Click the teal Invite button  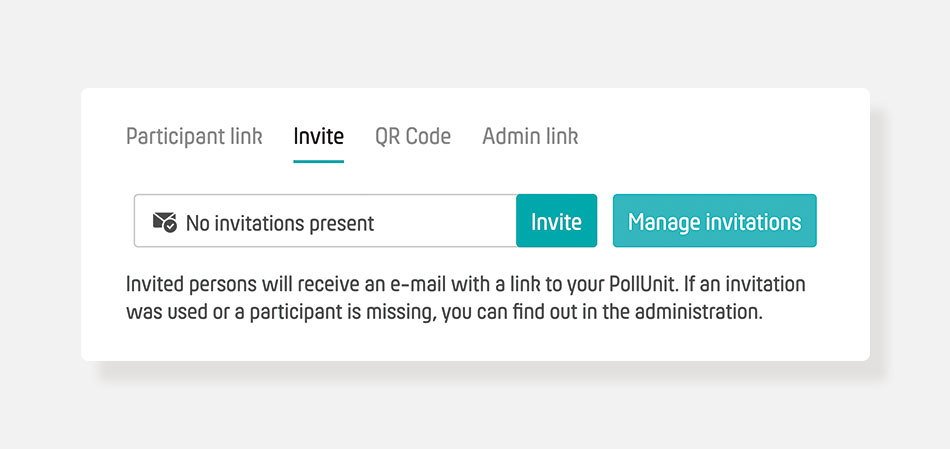[x=556, y=221]
